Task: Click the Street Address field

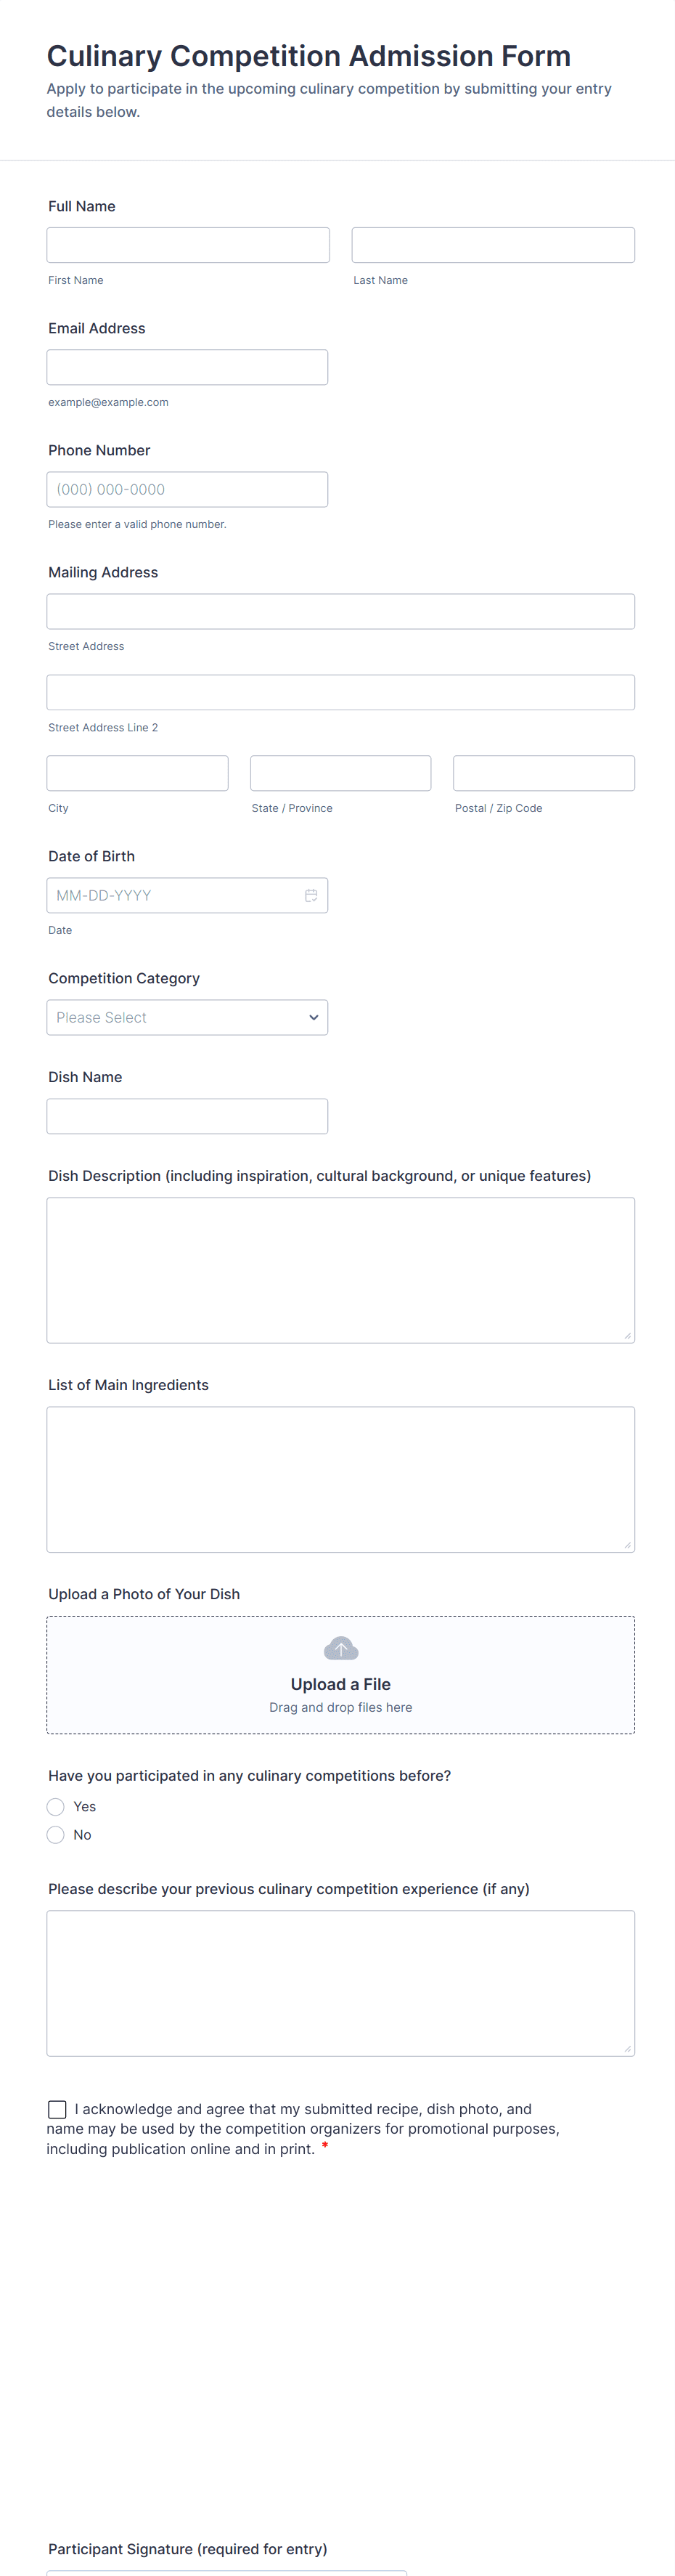Action: [x=340, y=611]
